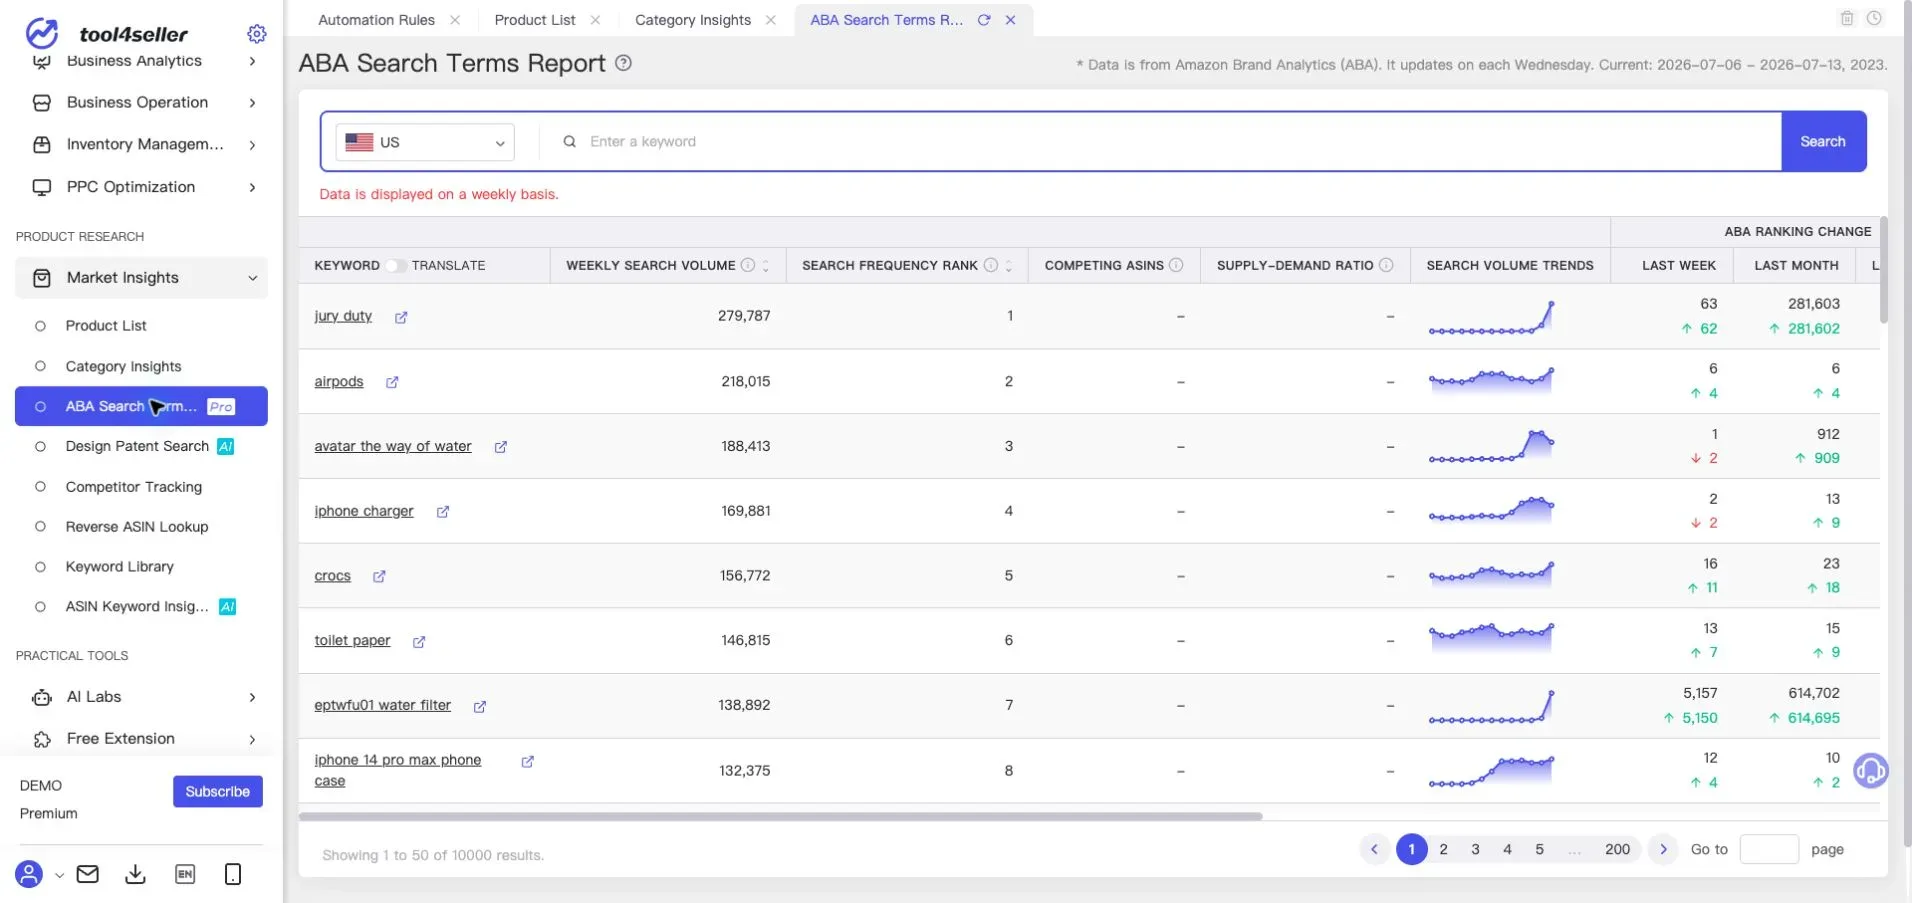
Task: Click the airpods search volume trend chart
Action: point(1491,380)
